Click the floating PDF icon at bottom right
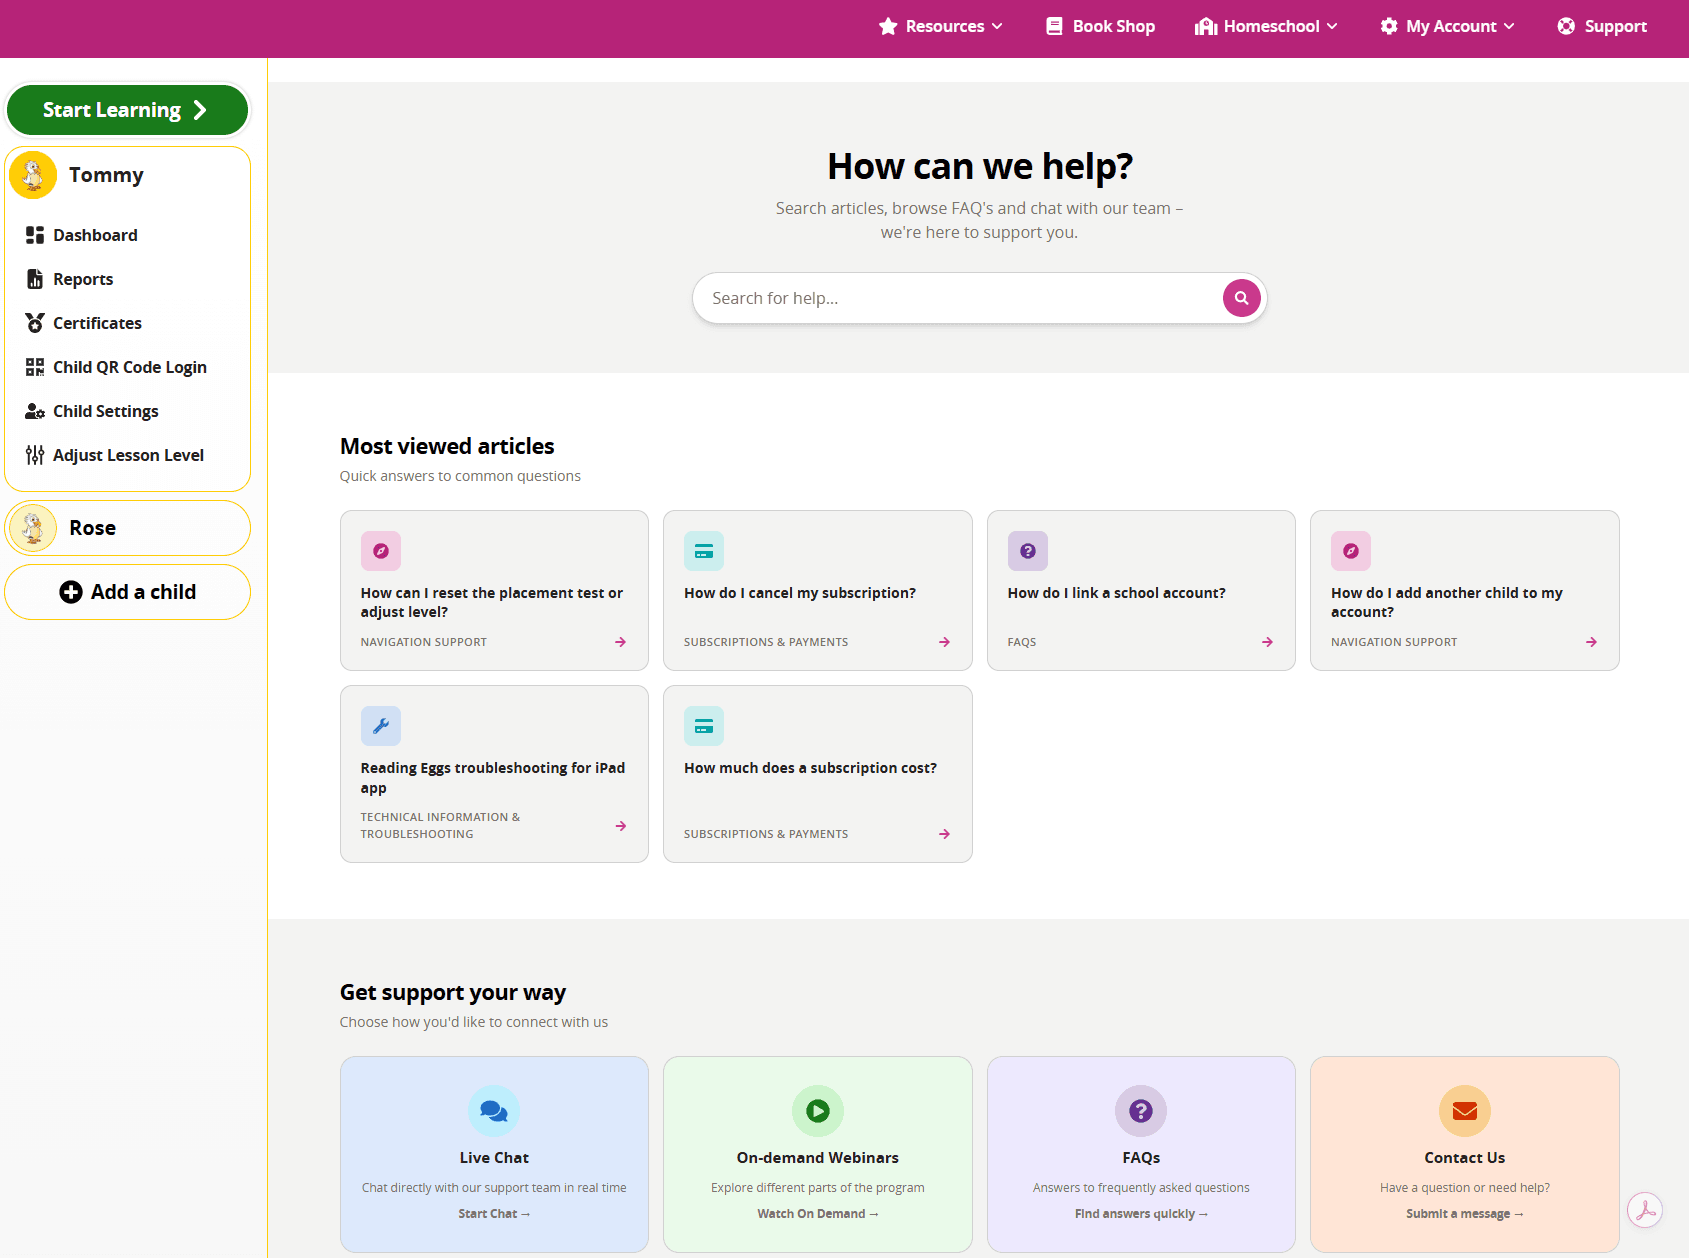The height and width of the screenshot is (1258, 1689). point(1645,1210)
